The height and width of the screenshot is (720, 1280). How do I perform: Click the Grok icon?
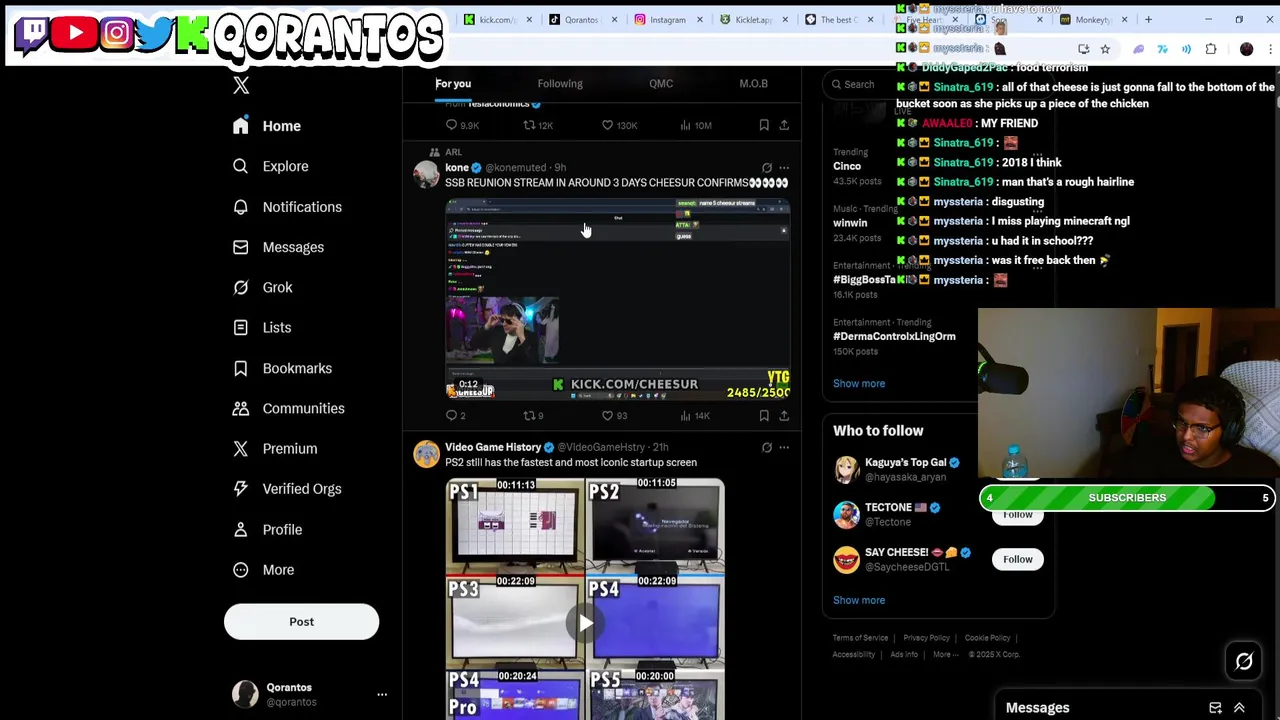[x=240, y=287]
